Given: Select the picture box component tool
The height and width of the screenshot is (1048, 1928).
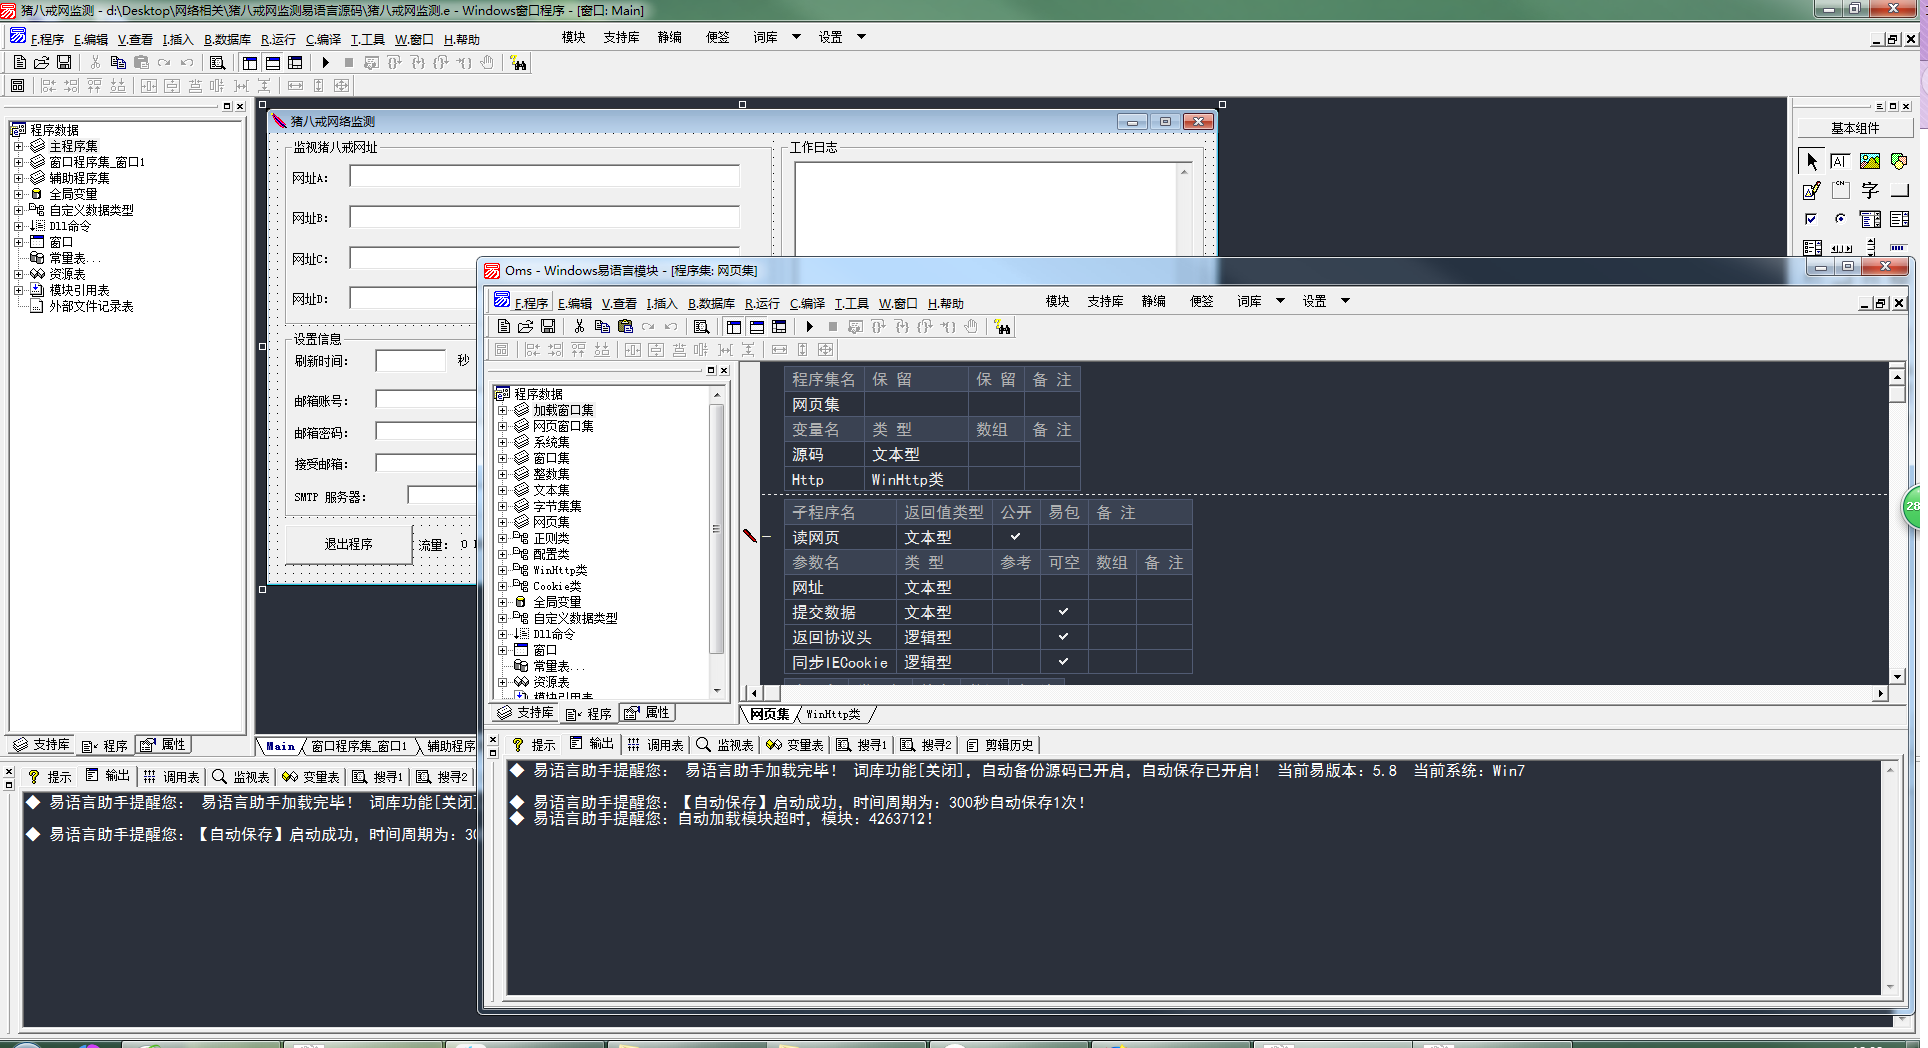Looking at the screenshot, I should click(x=1870, y=161).
